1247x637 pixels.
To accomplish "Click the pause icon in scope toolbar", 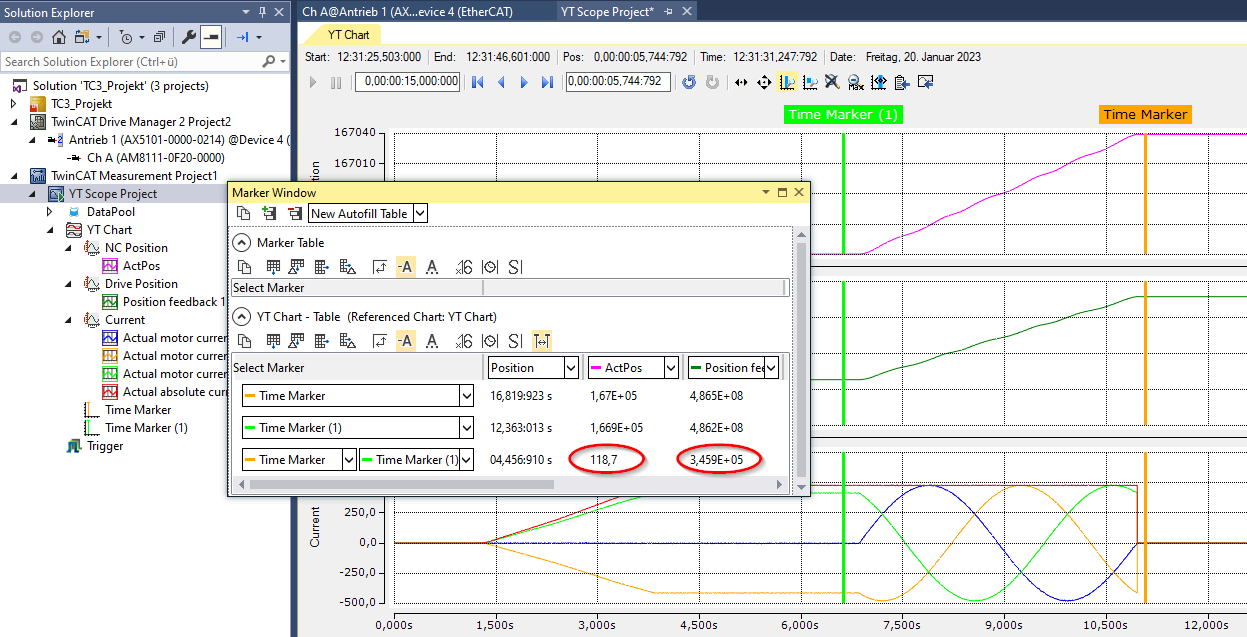I will point(336,82).
